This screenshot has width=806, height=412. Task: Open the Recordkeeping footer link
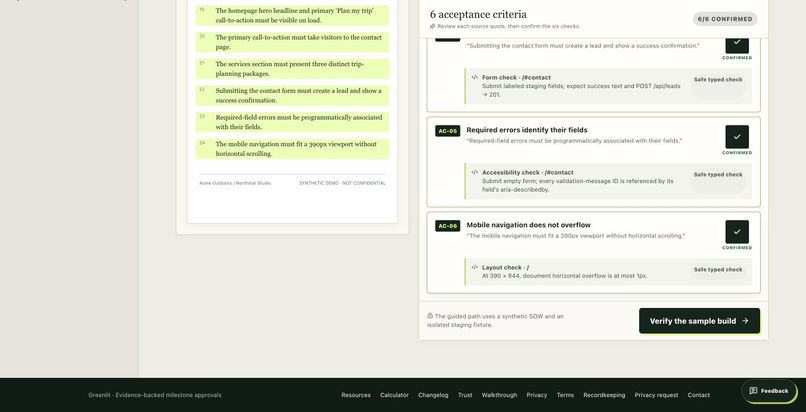point(604,395)
